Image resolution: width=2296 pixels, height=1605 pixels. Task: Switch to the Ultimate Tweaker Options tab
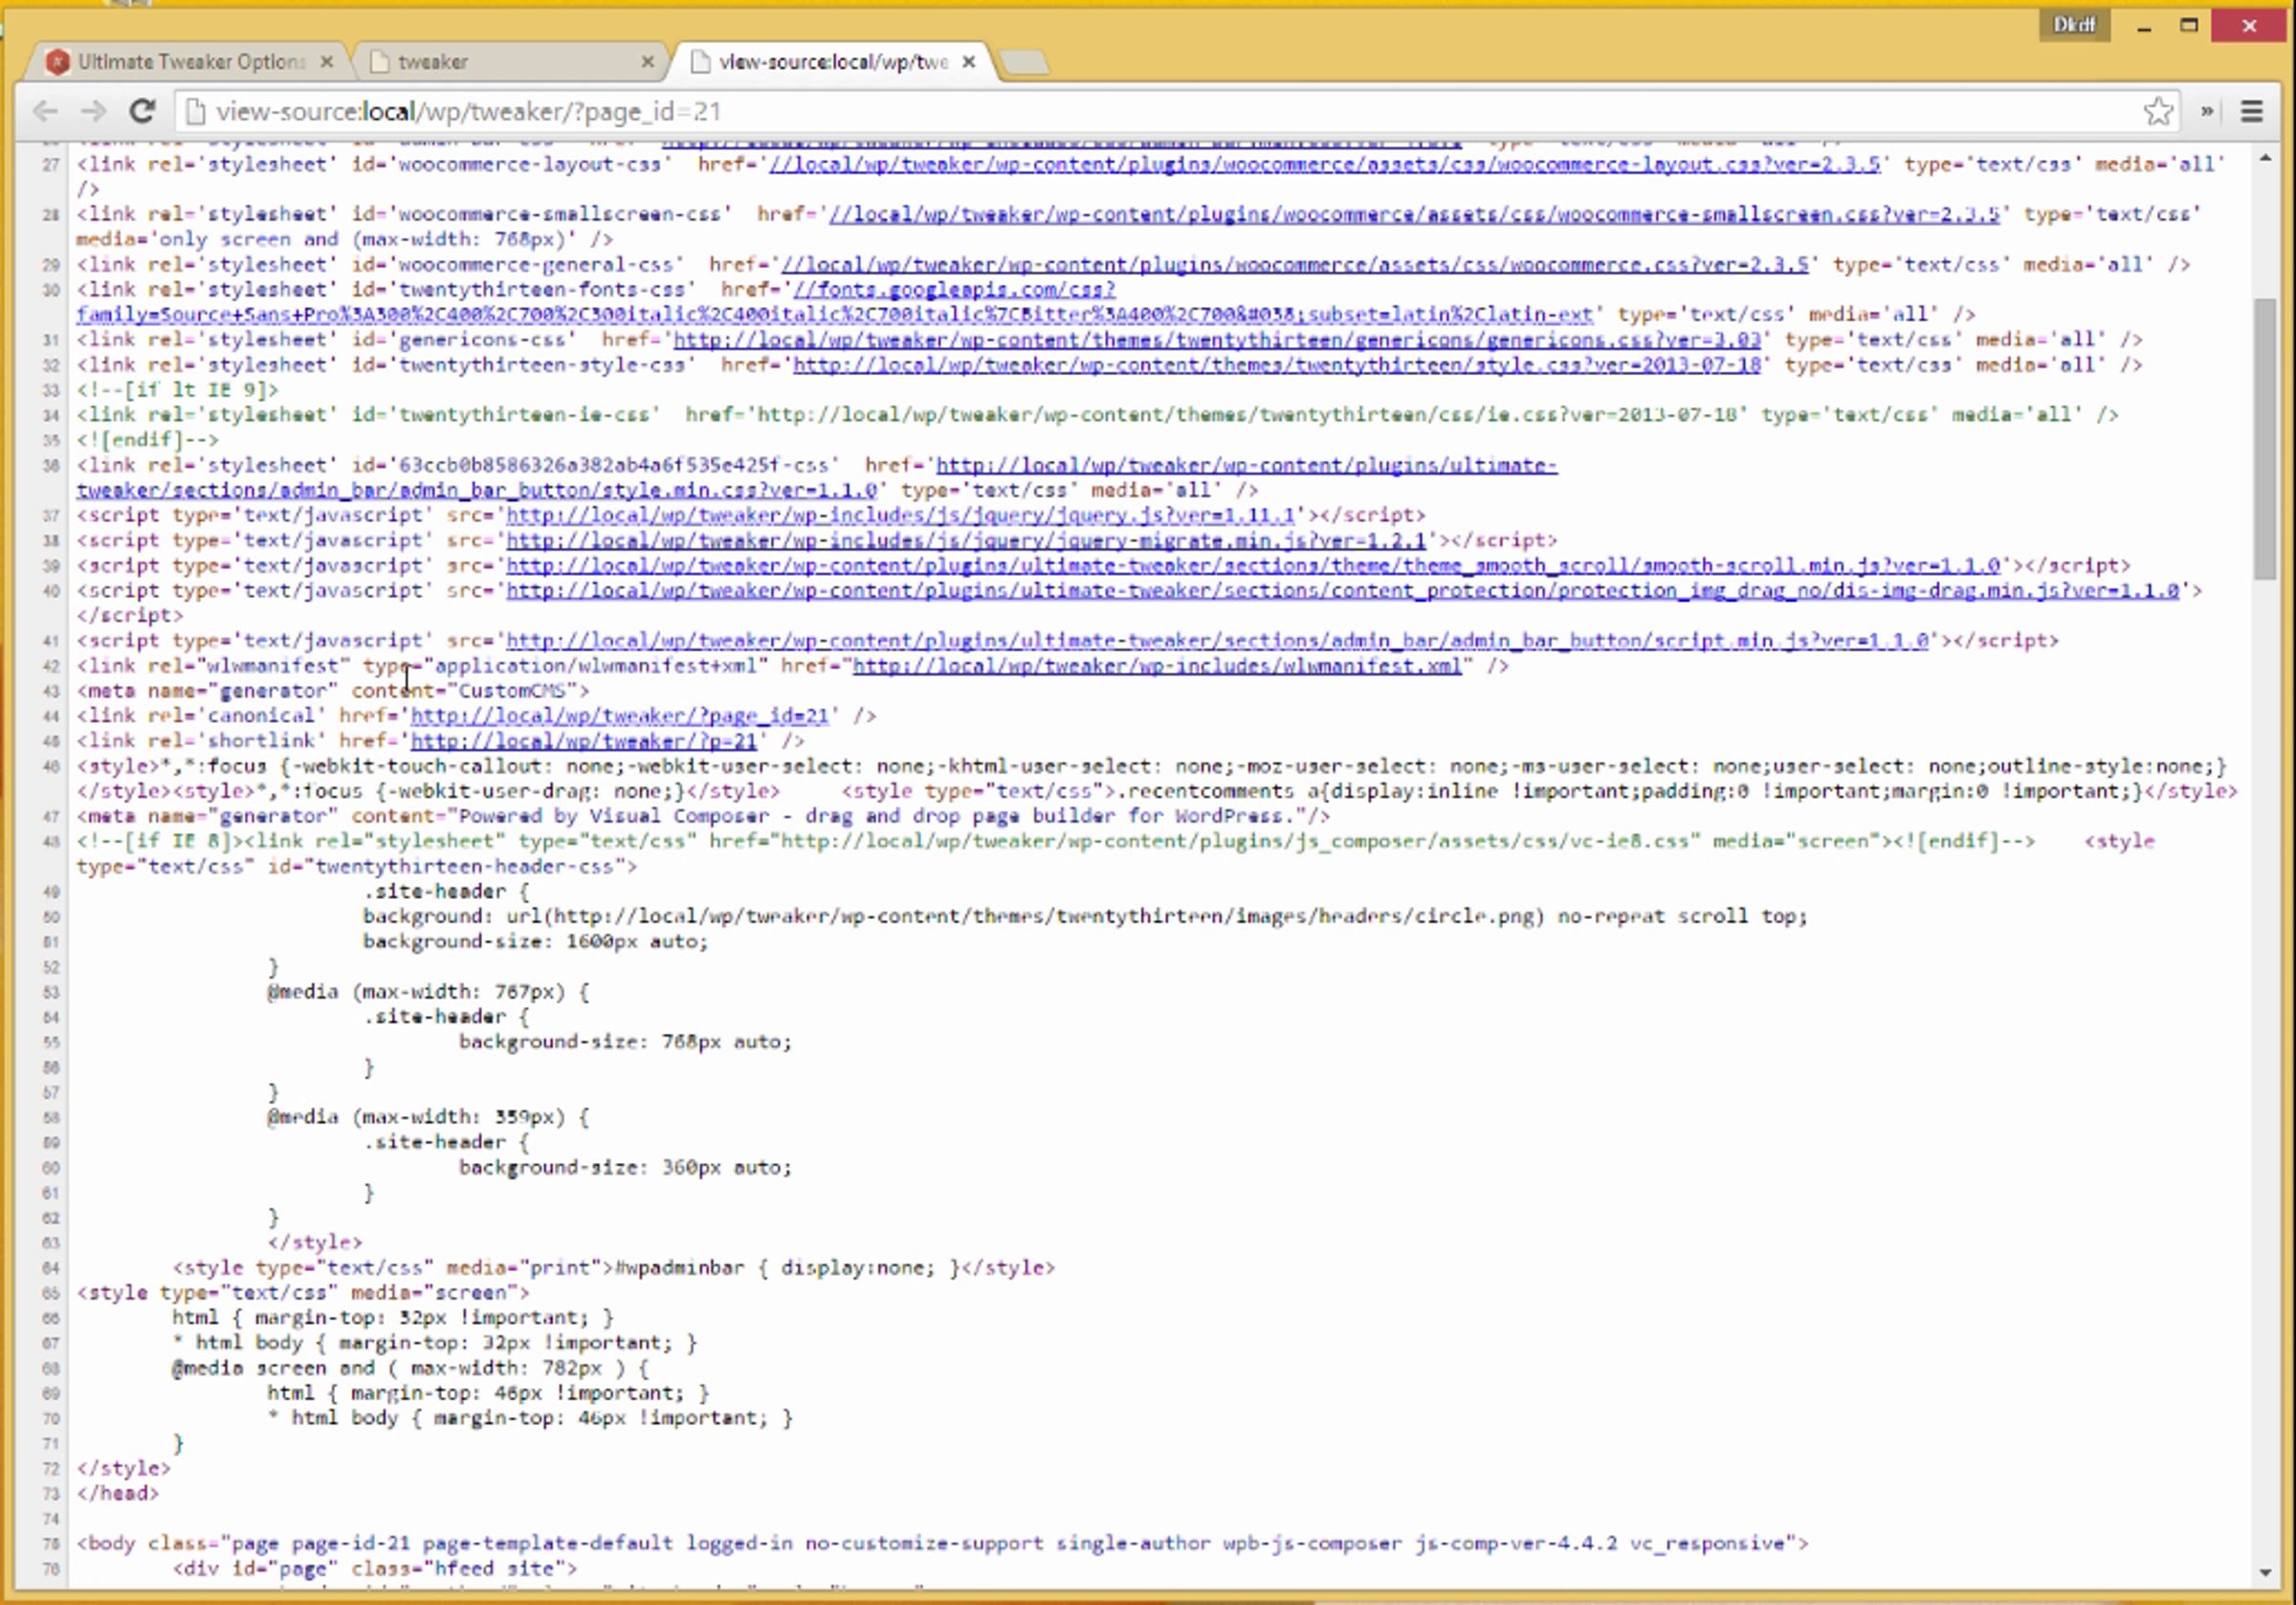pos(190,62)
